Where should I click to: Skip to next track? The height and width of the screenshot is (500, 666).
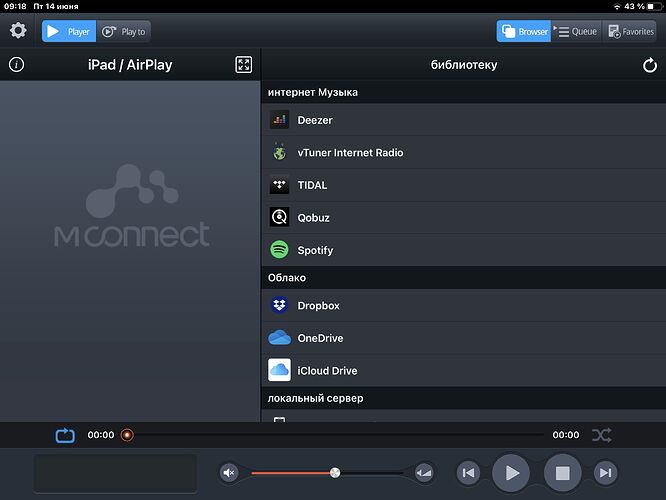coord(605,472)
